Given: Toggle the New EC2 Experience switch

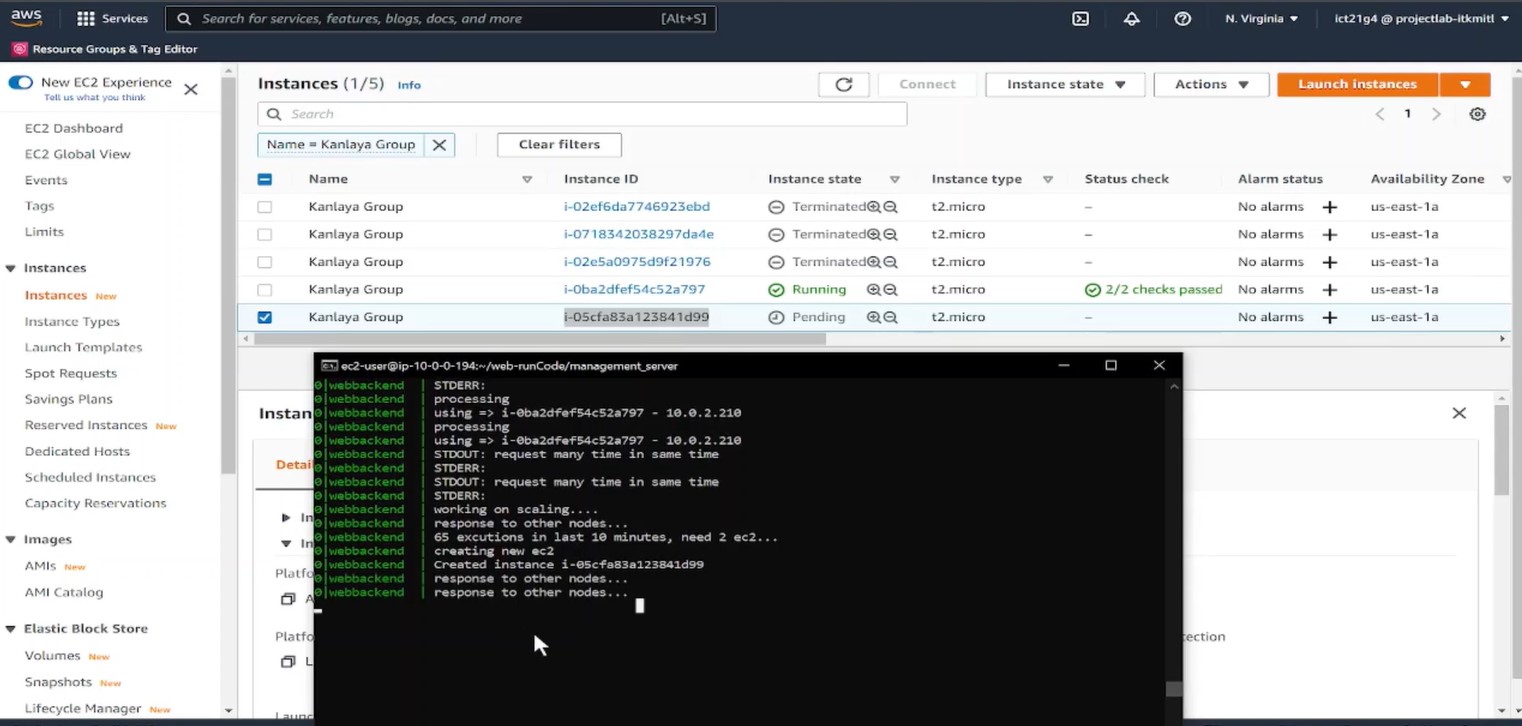Looking at the screenshot, I should [x=20, y=82].
